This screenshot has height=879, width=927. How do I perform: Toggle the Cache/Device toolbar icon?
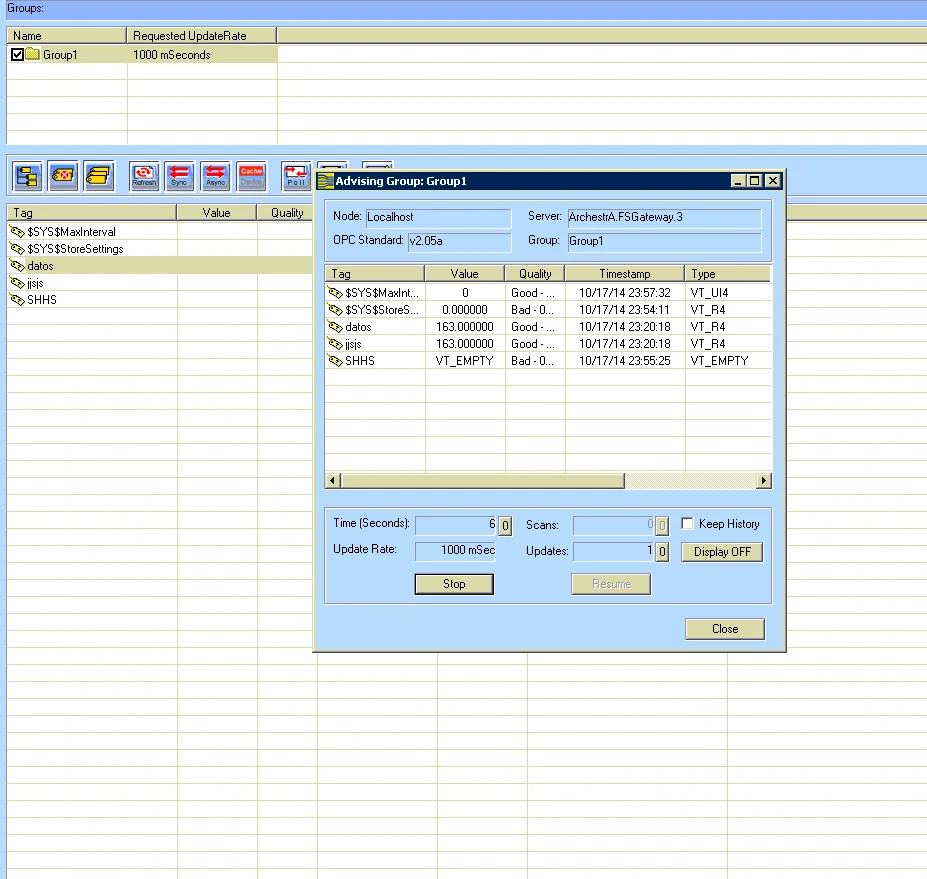pos(251,176)
